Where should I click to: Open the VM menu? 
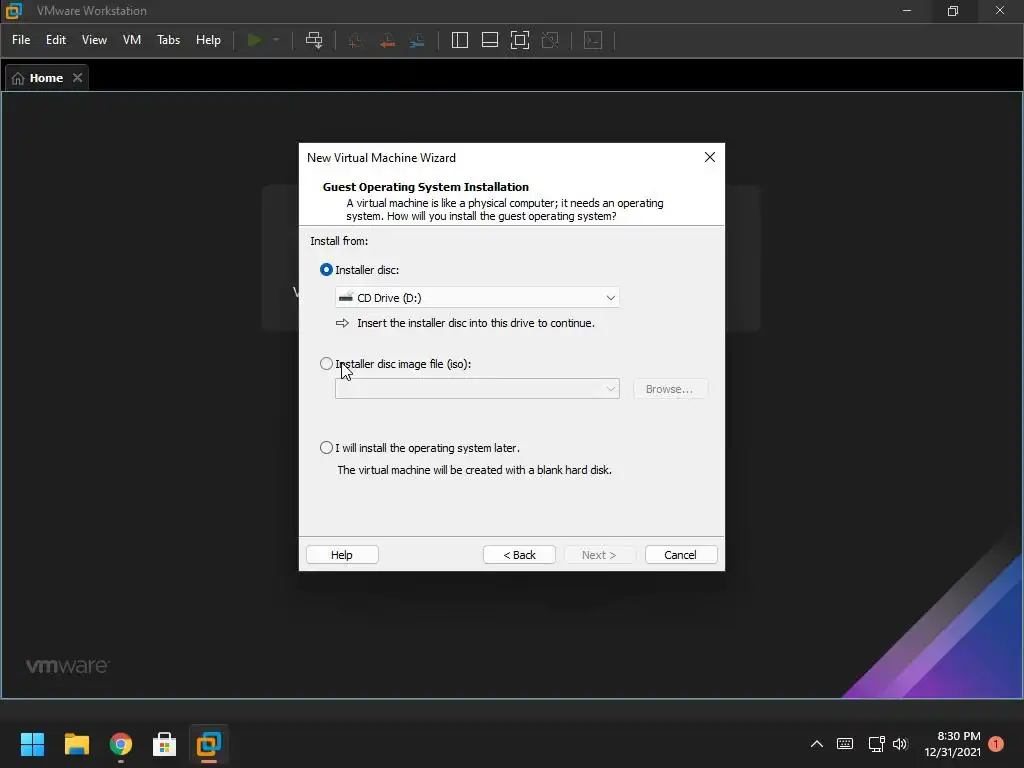pos(132,40)
